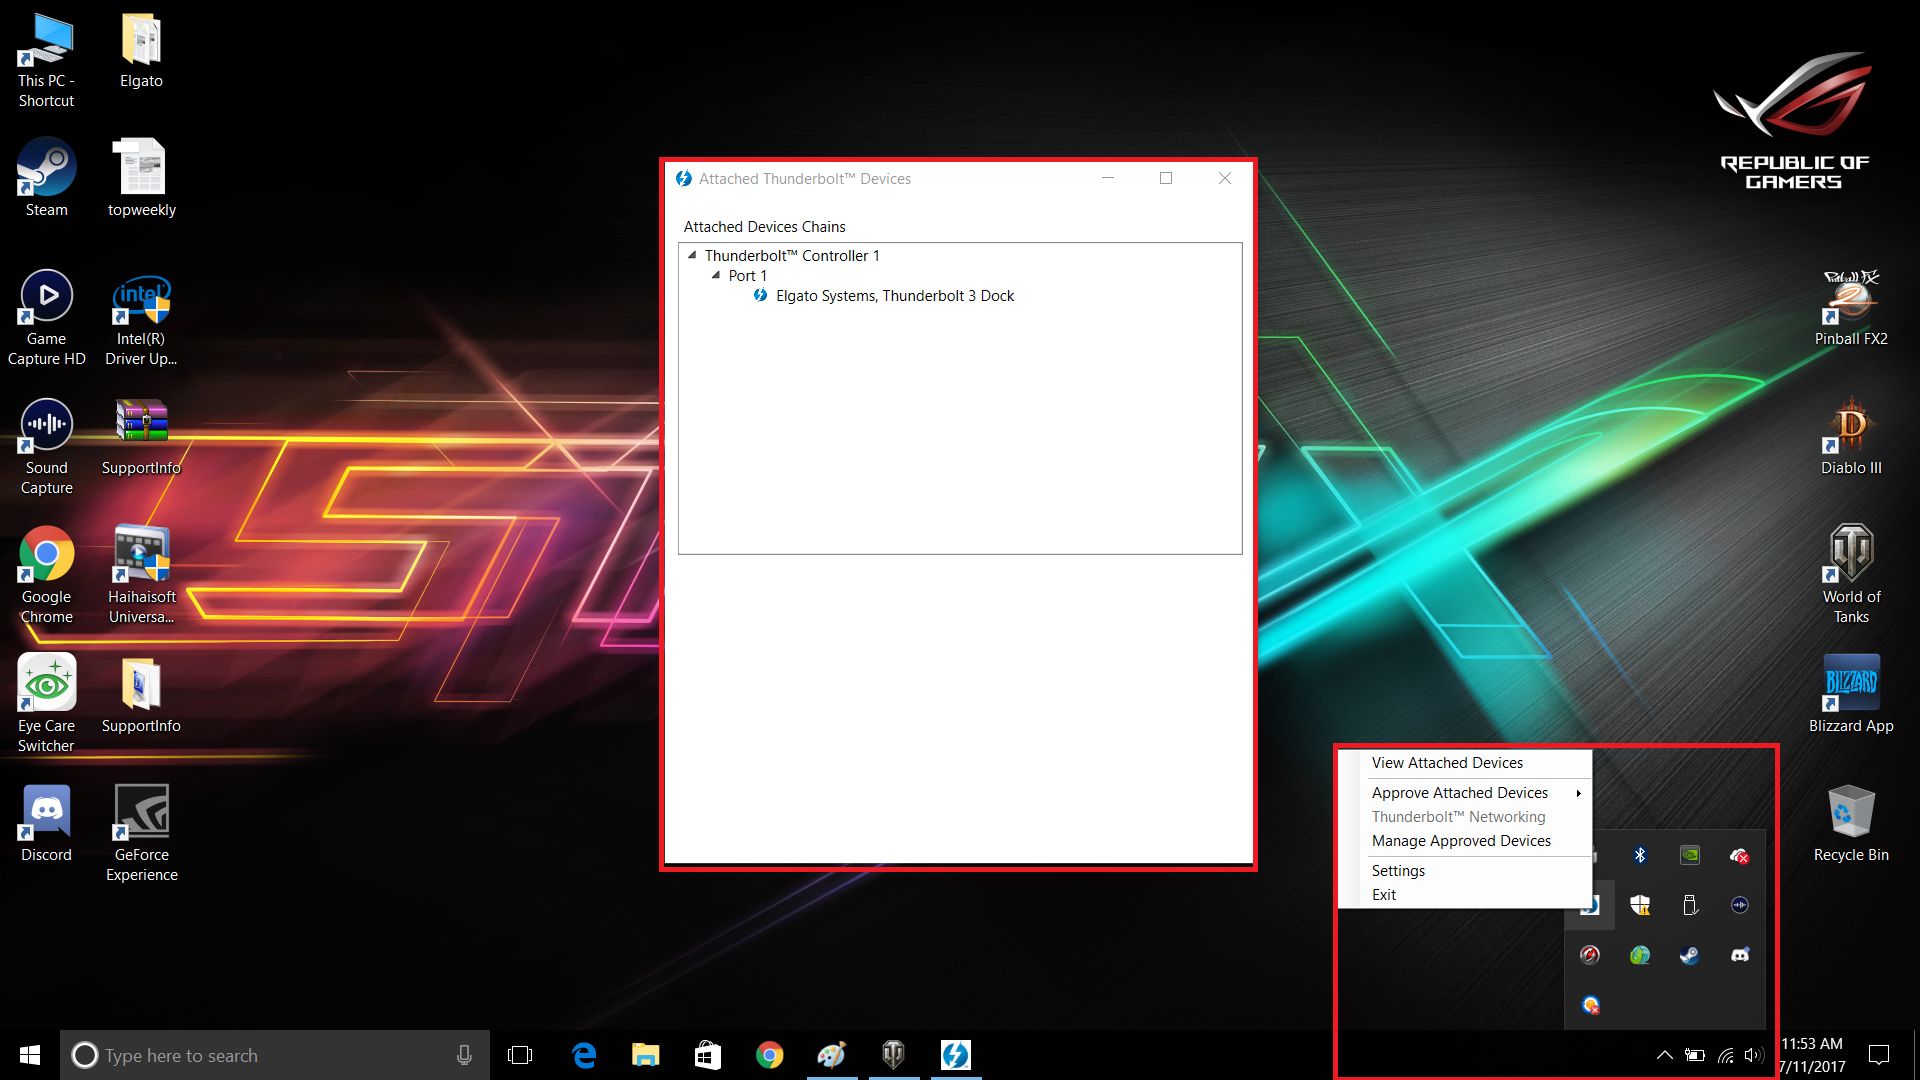Screen dimensions: 1920x1080
Task: Click Thunderbolt software taskbar icon
Action: pos(956,1055)
